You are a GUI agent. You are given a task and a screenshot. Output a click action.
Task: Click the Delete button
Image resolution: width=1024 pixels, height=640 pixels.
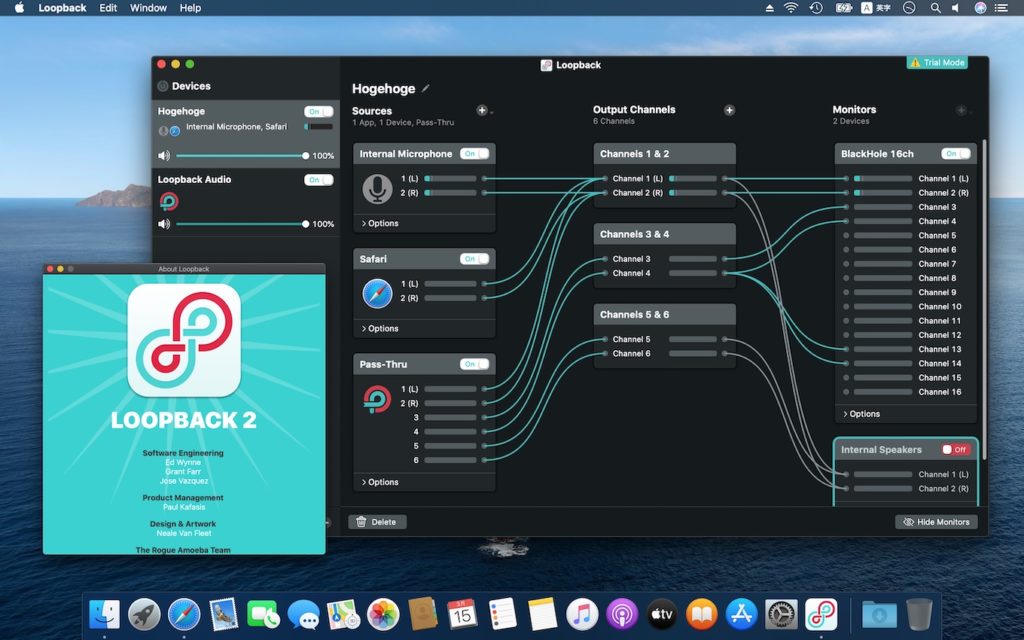[x=377, y=522]
